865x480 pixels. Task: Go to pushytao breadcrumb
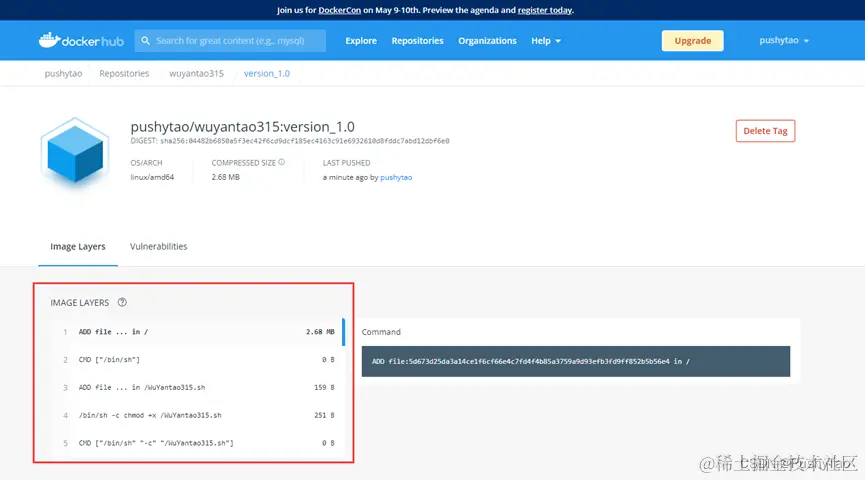pos(63,73)
